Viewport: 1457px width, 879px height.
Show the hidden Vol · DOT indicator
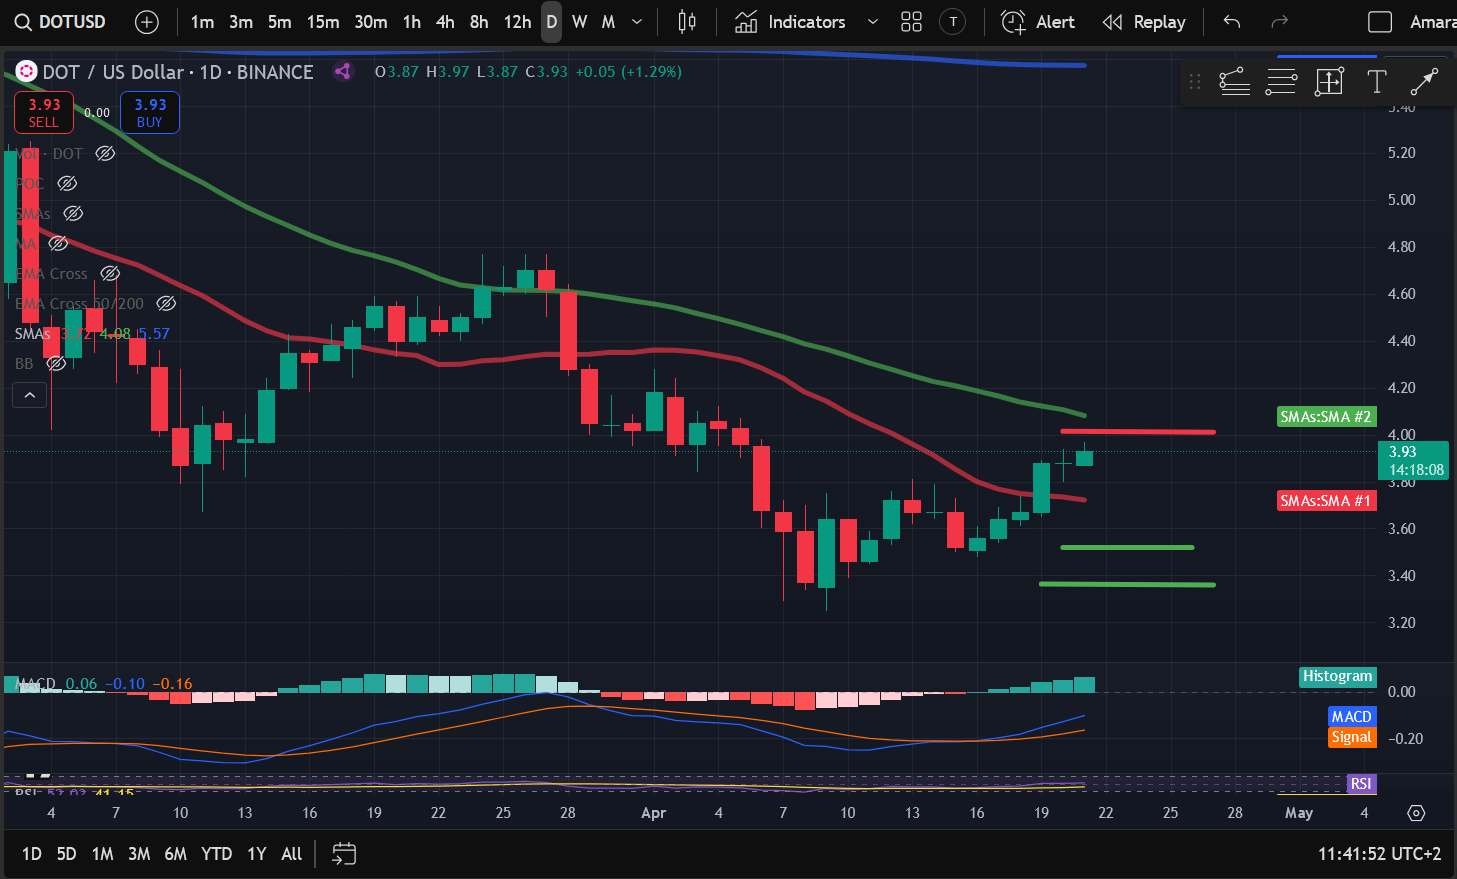click(105, 153)
